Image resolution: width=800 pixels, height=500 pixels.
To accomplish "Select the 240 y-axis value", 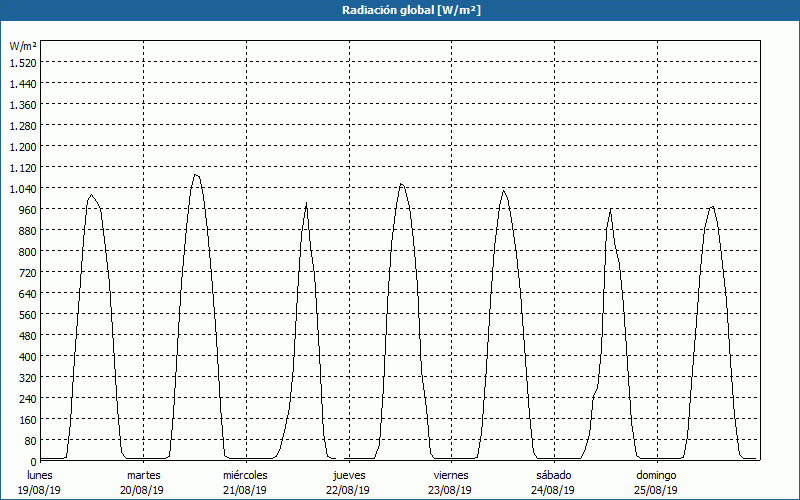I will 28,399.
